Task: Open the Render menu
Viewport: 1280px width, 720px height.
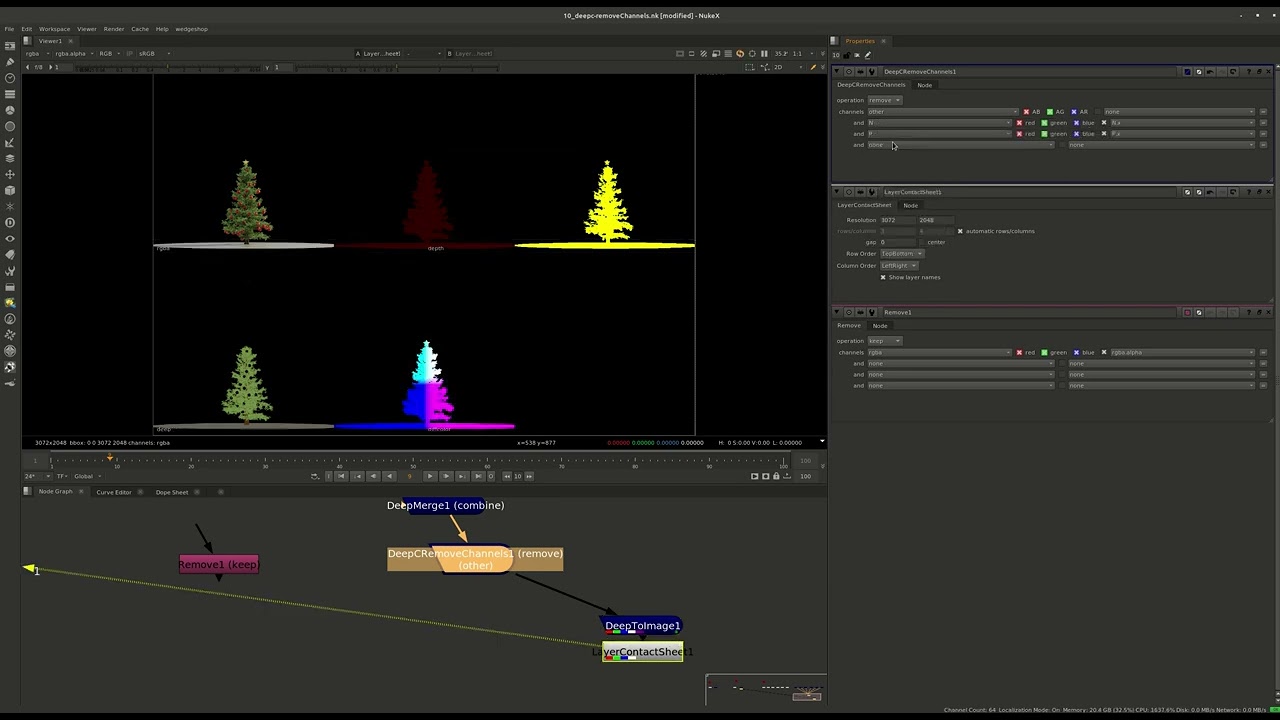Action: pyautogui.click(x=114, y=29)
